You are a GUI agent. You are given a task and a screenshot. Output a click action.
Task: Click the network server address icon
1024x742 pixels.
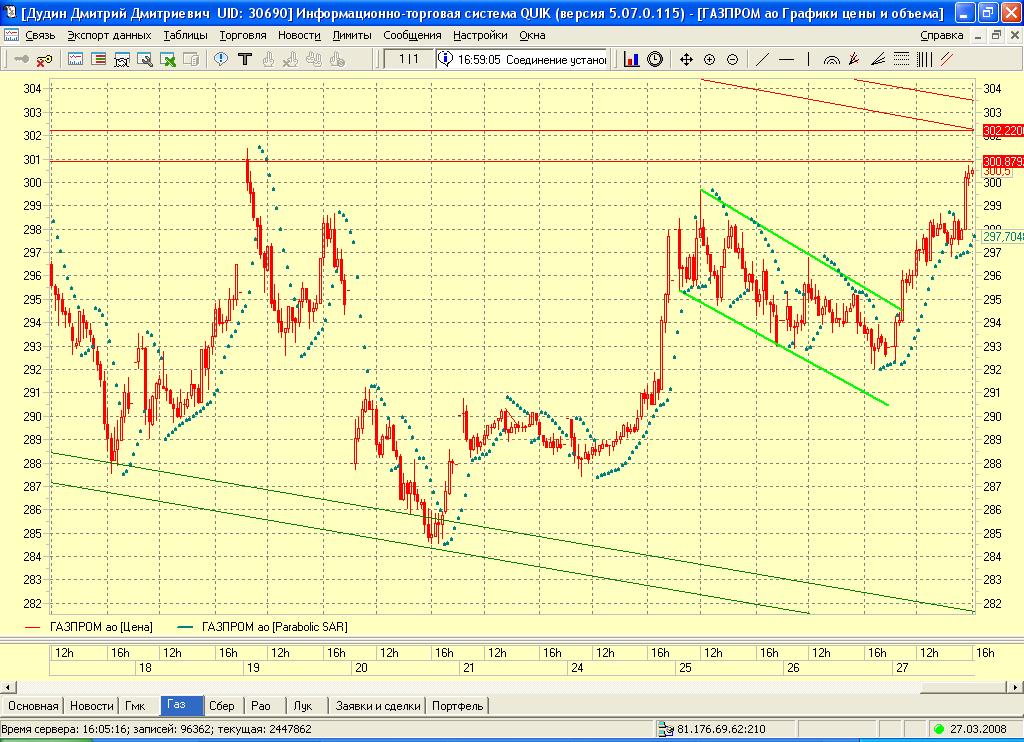point(665,729)
